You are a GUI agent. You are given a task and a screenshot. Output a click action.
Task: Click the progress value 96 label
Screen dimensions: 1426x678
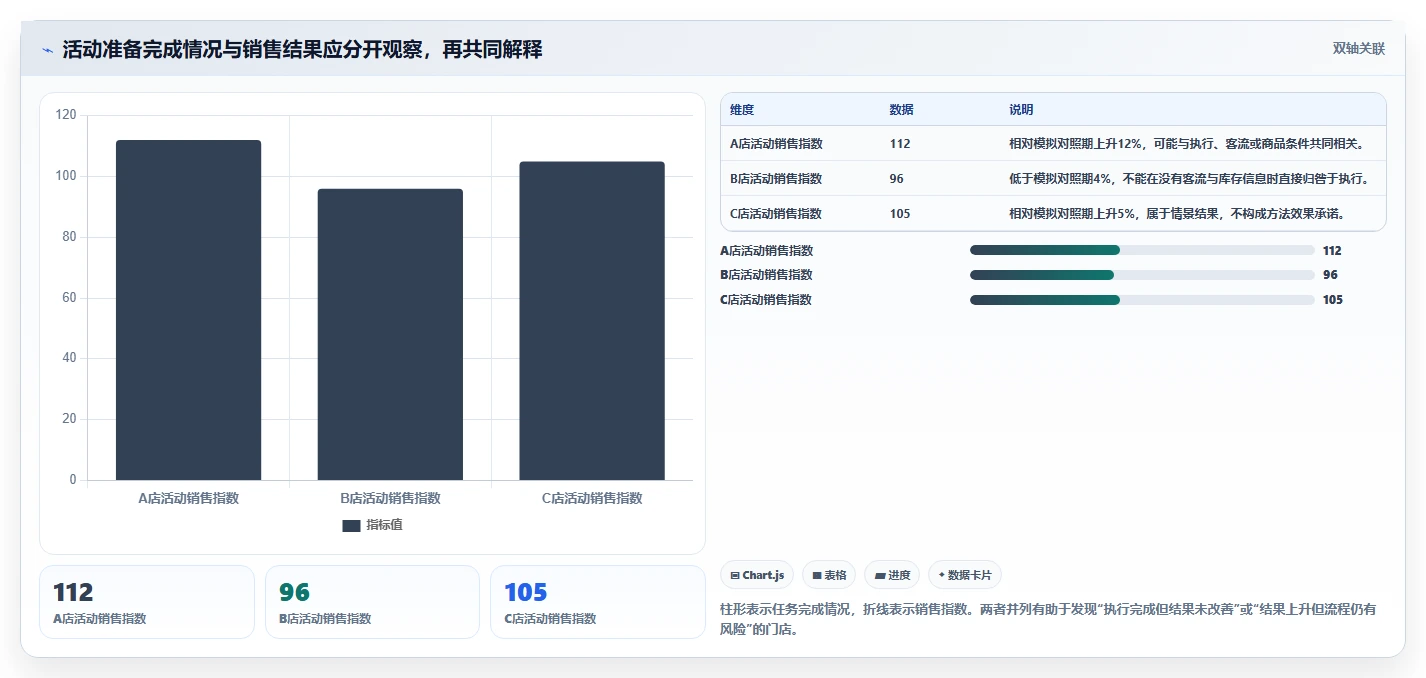(1330, 275)
